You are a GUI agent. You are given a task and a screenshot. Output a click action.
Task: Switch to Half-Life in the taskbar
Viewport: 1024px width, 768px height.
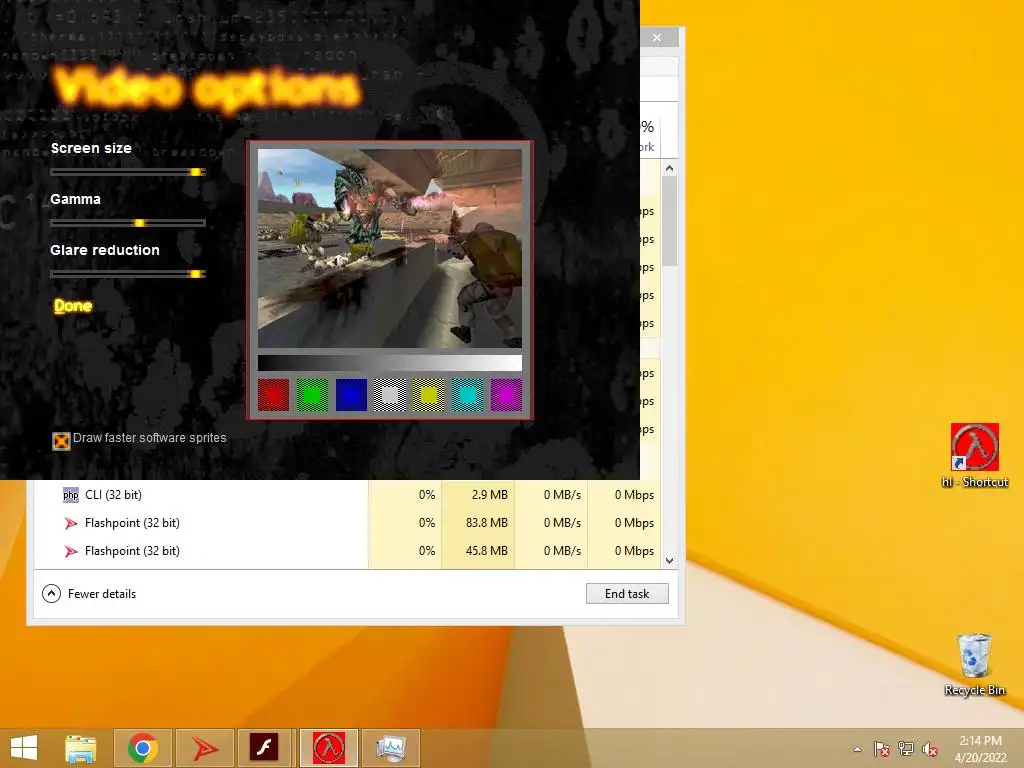tap(328, 748)
